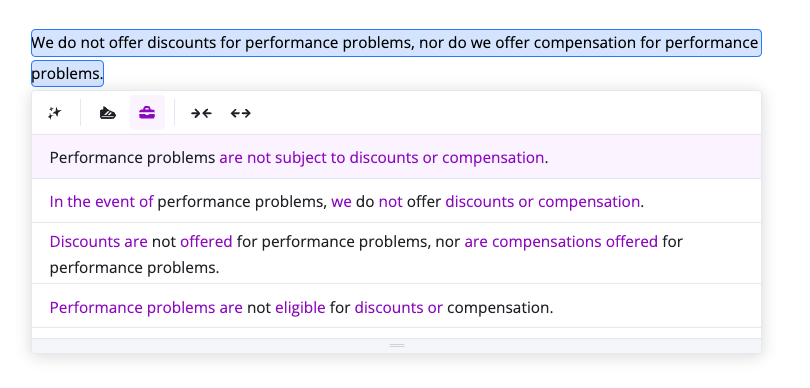The height and width of the screenshot is (388, 810).
Task: Click the highlighted word 'problems.' on second line
Action: (x=67, y=73)
